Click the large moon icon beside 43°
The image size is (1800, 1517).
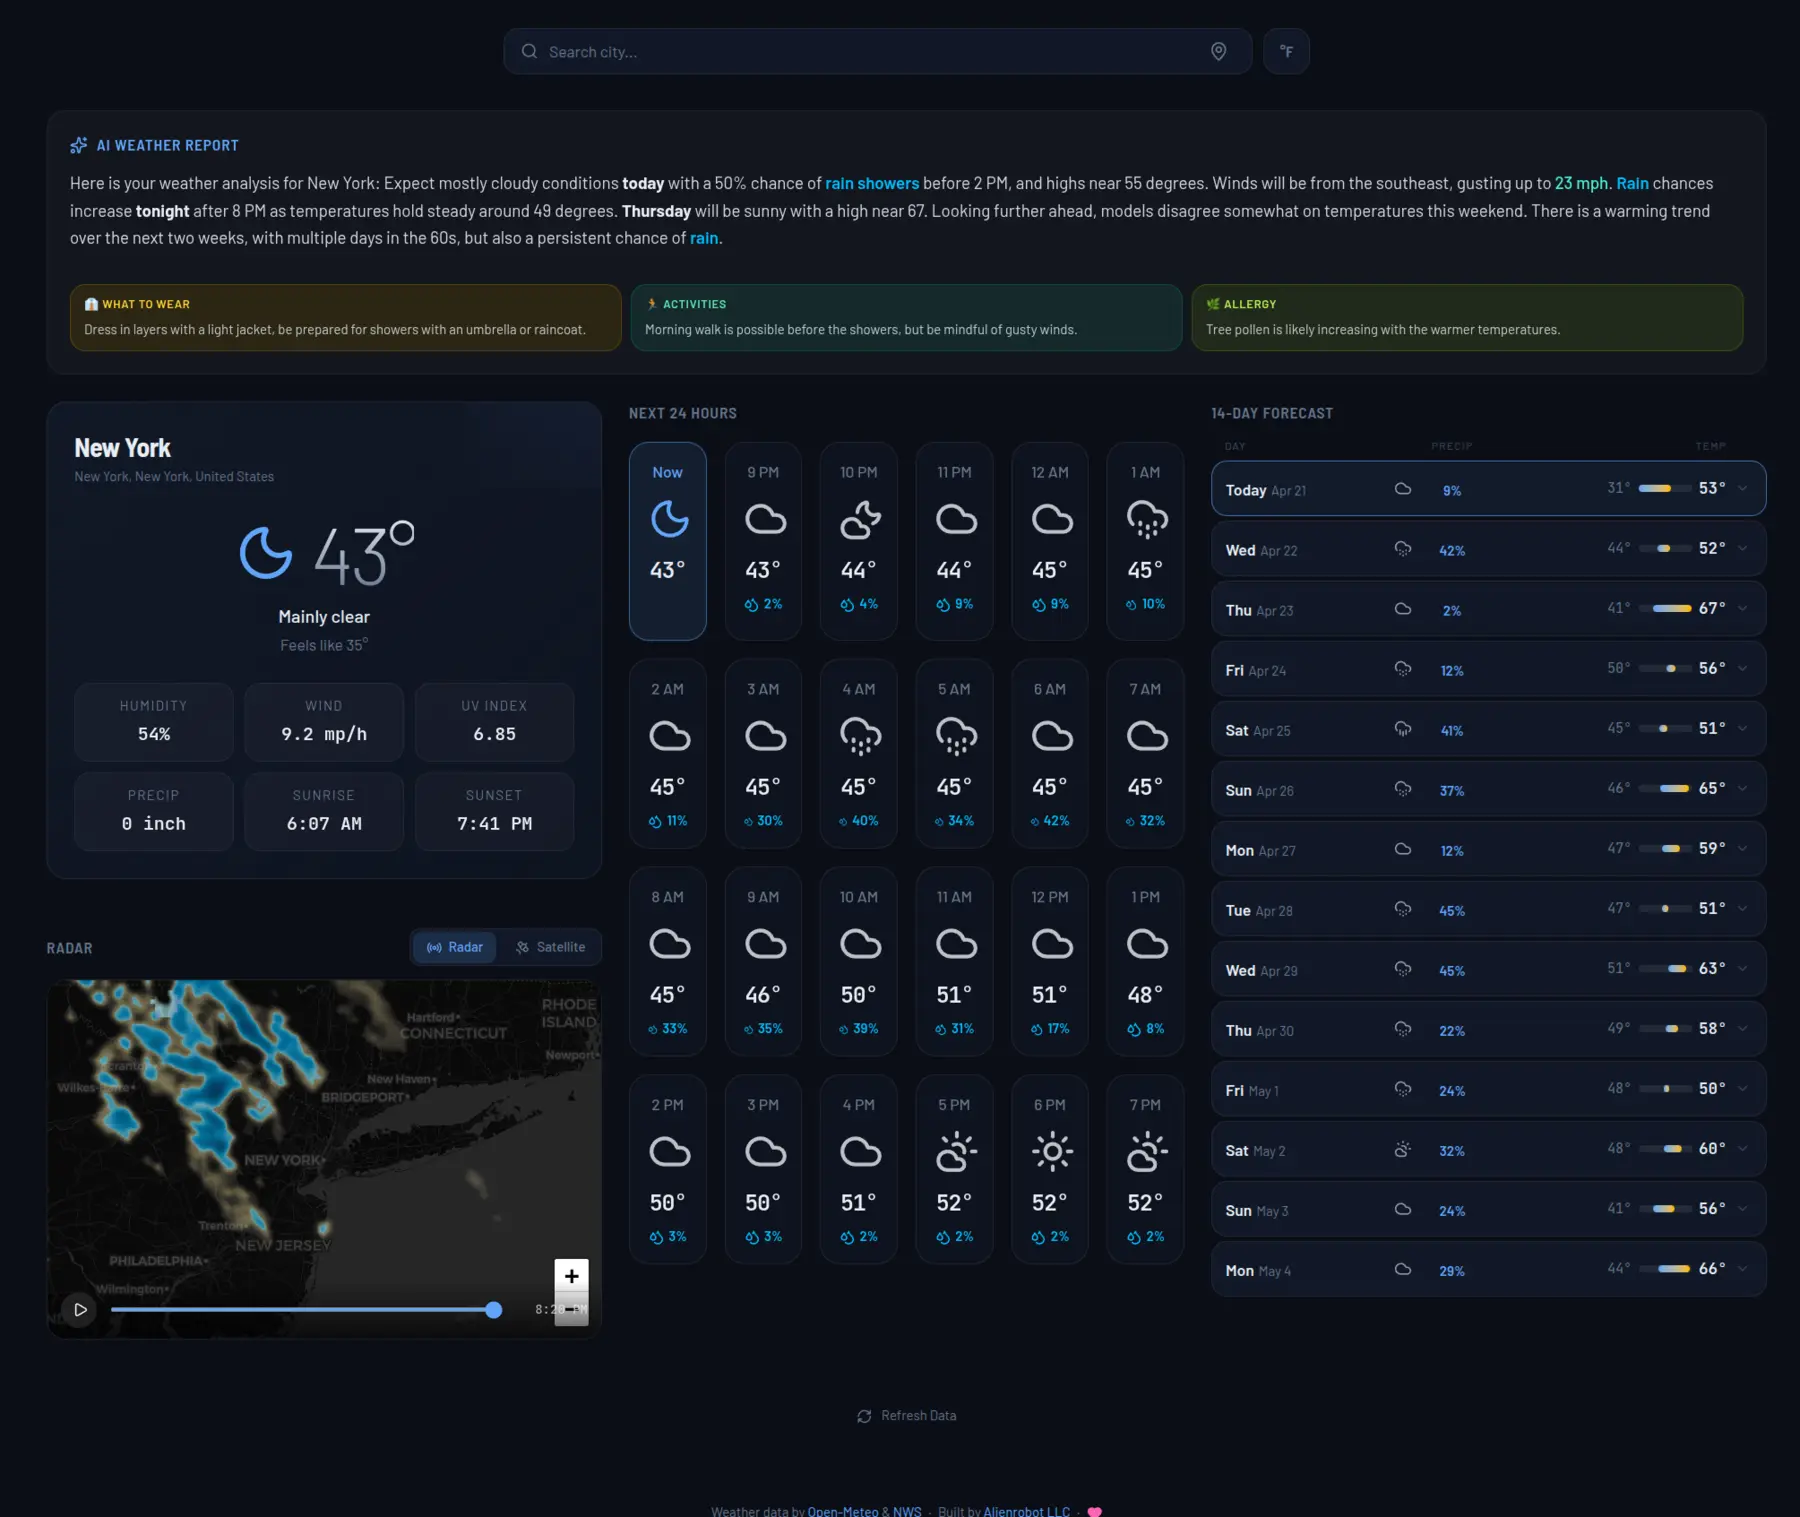(x=266, y=552)
